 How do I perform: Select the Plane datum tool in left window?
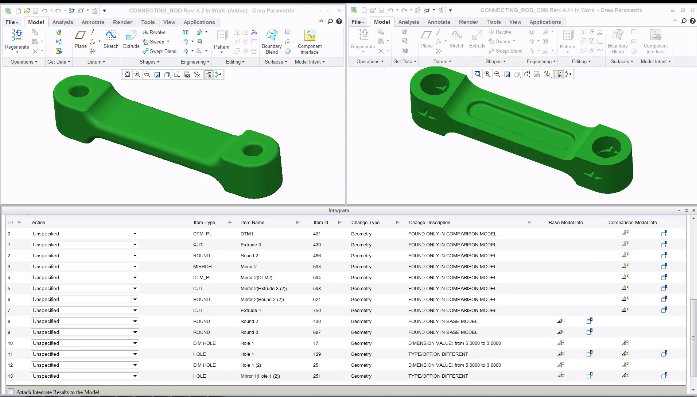click(80, 39)
